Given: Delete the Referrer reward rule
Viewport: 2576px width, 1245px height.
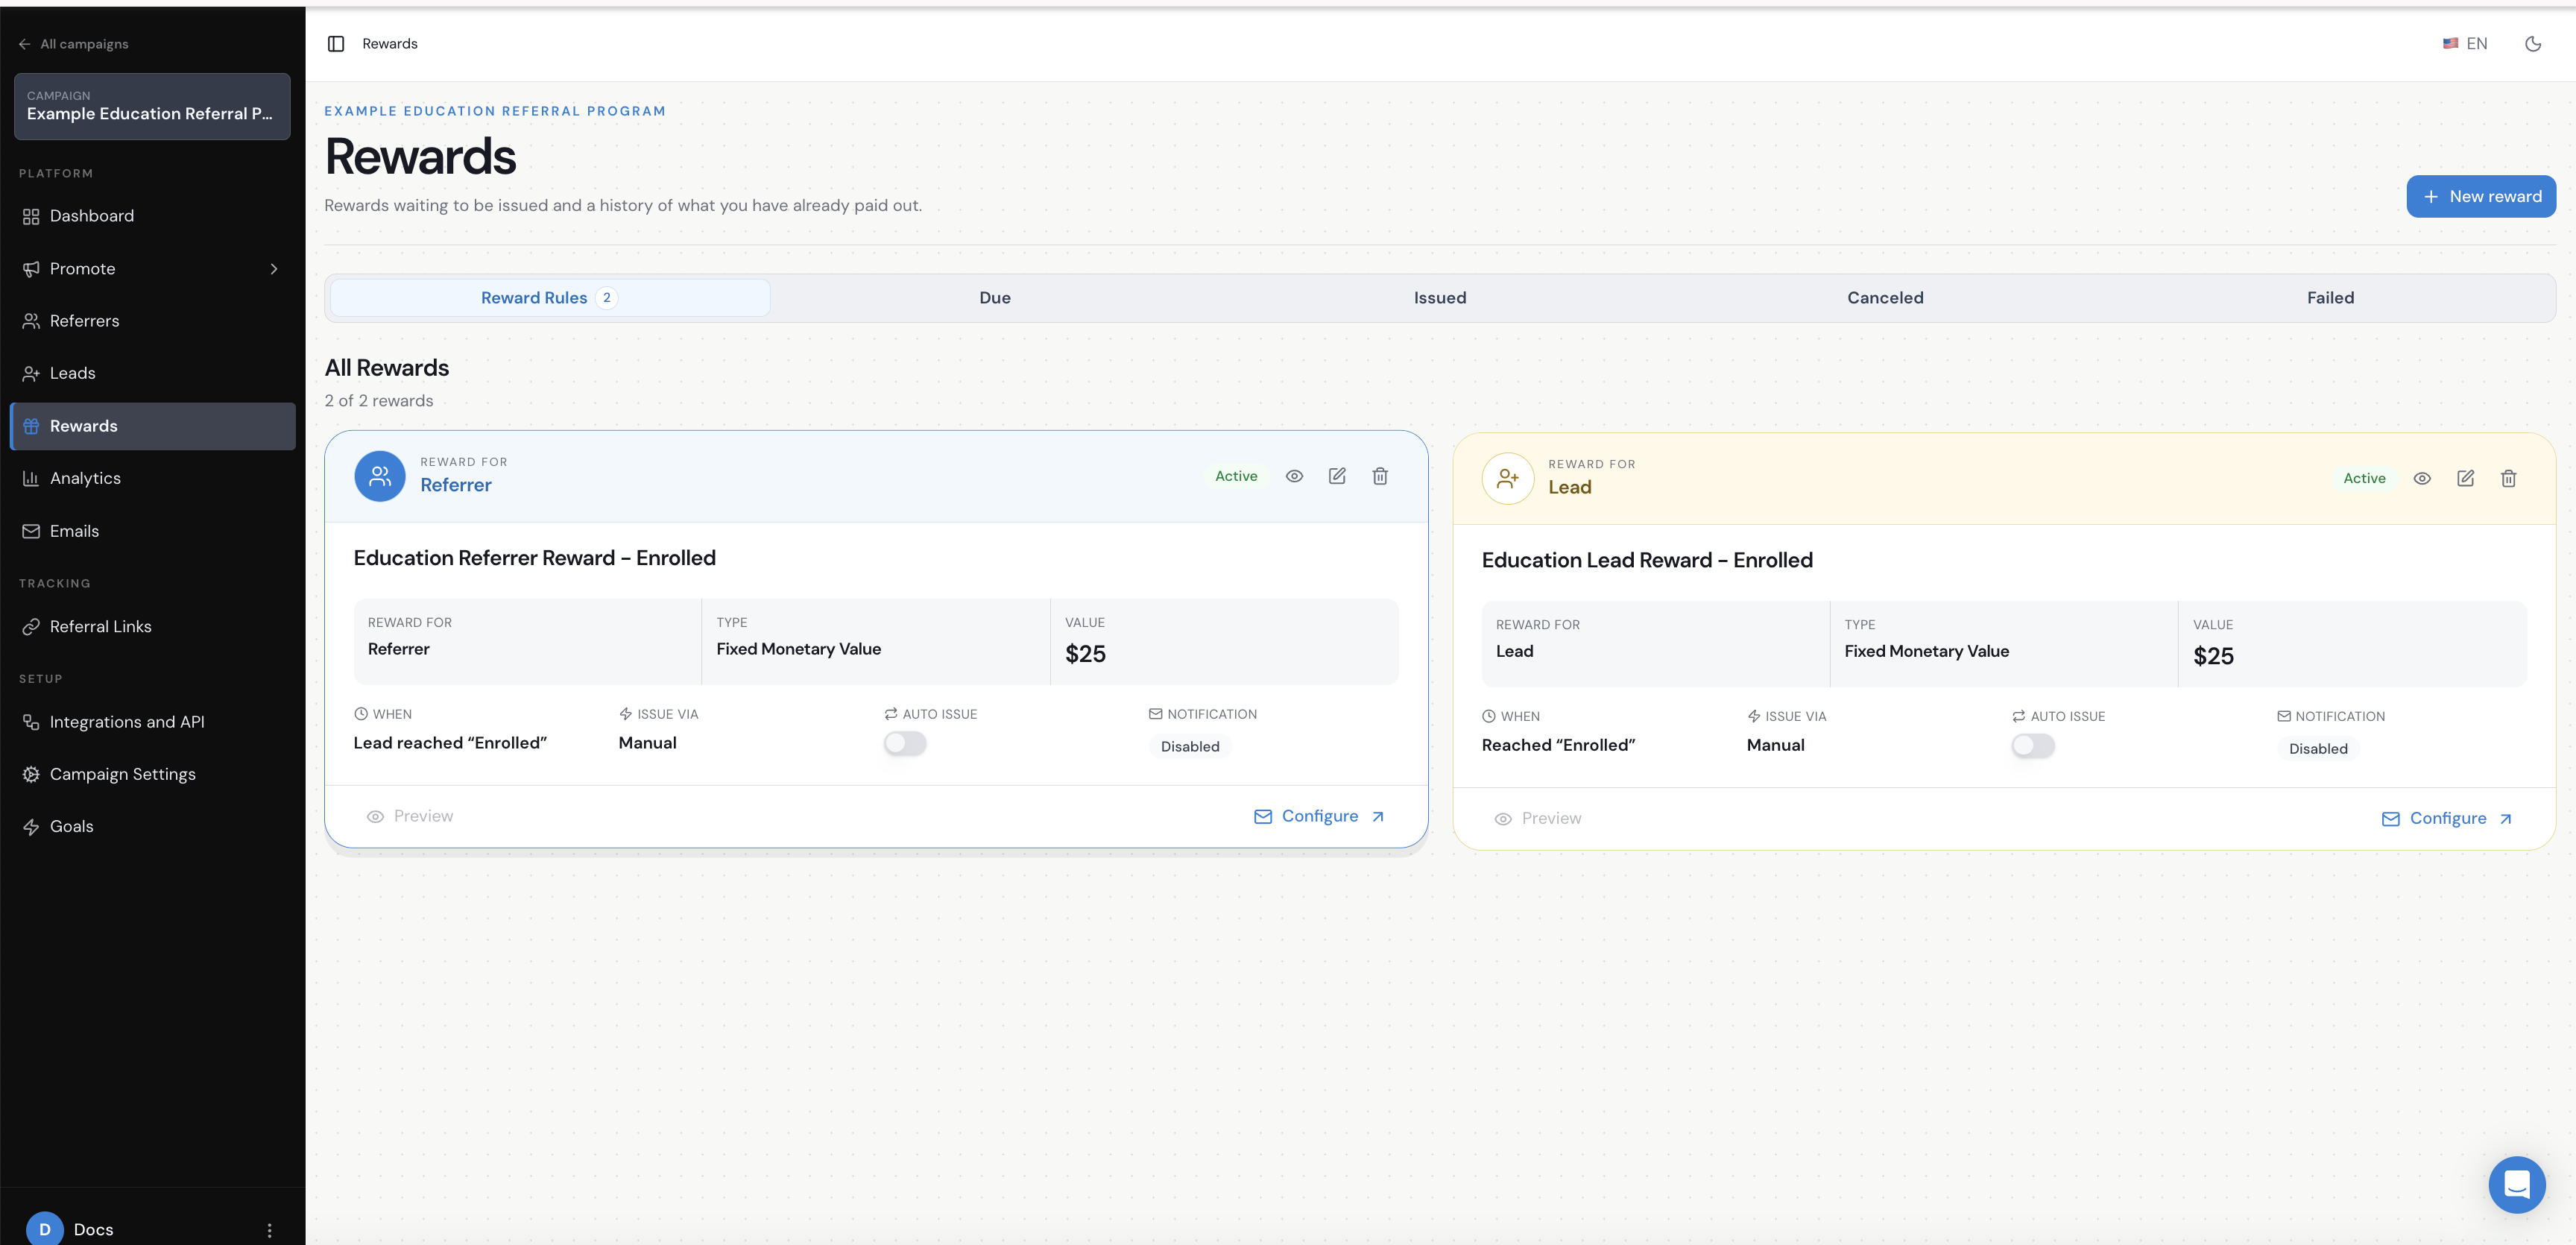Looking at the screenshot, I should (1380, 476).
